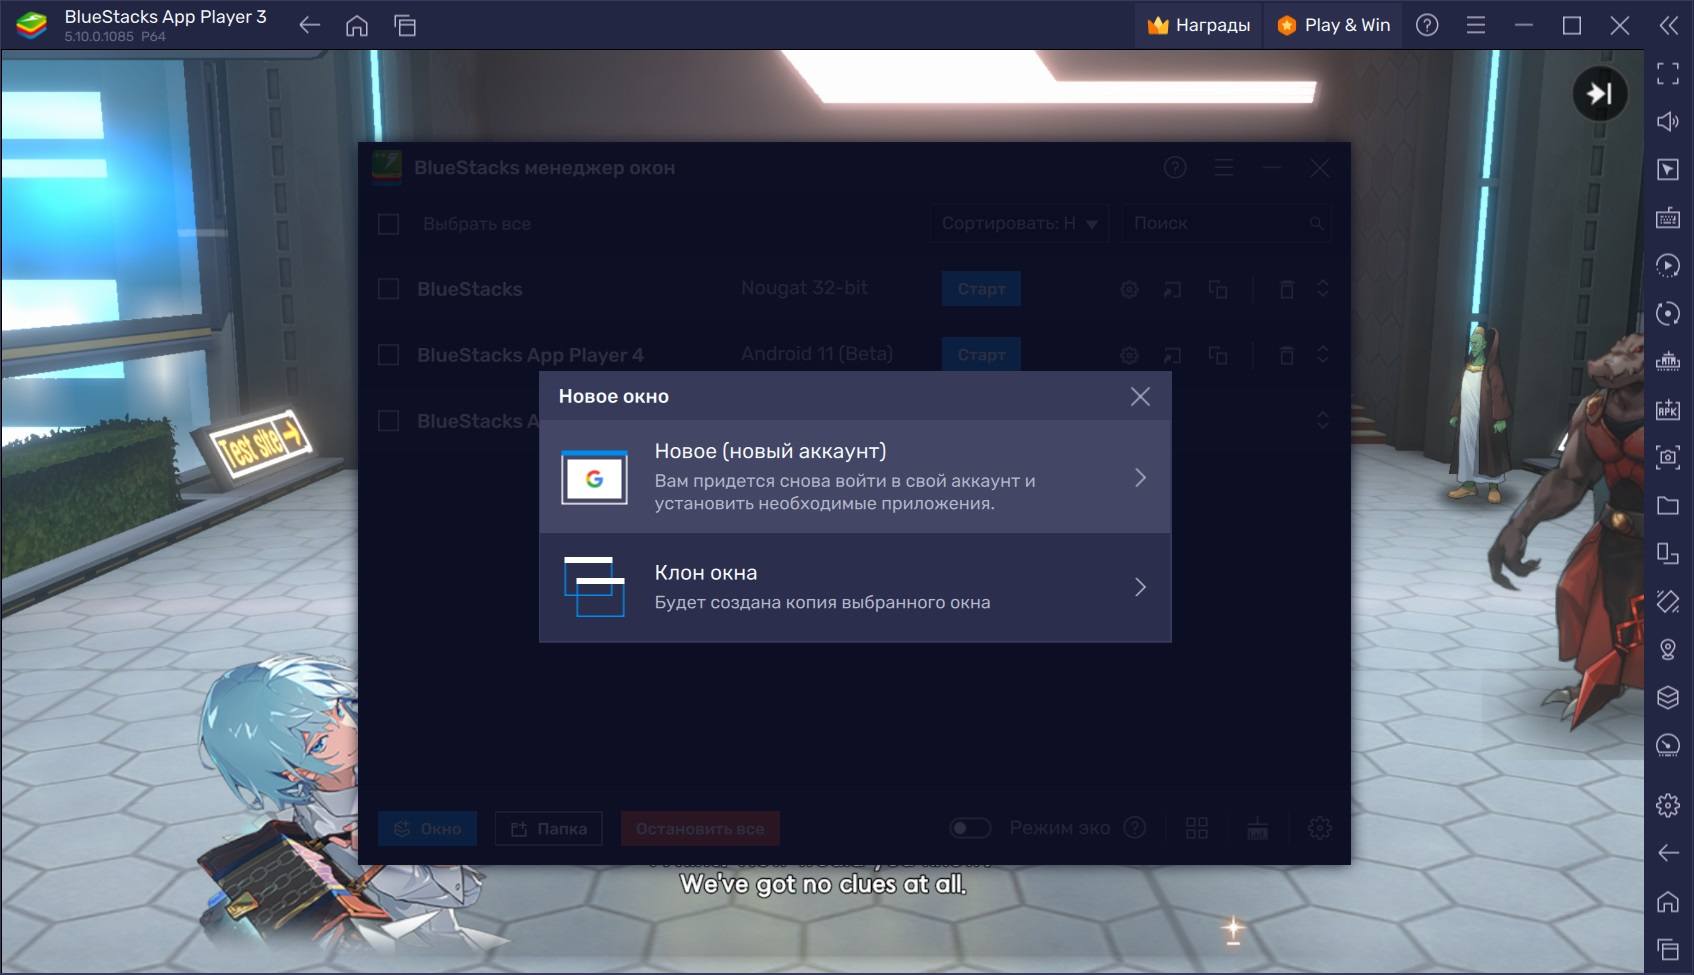
Task: Check Выбрать все checkbox
Action: point(388,224)
